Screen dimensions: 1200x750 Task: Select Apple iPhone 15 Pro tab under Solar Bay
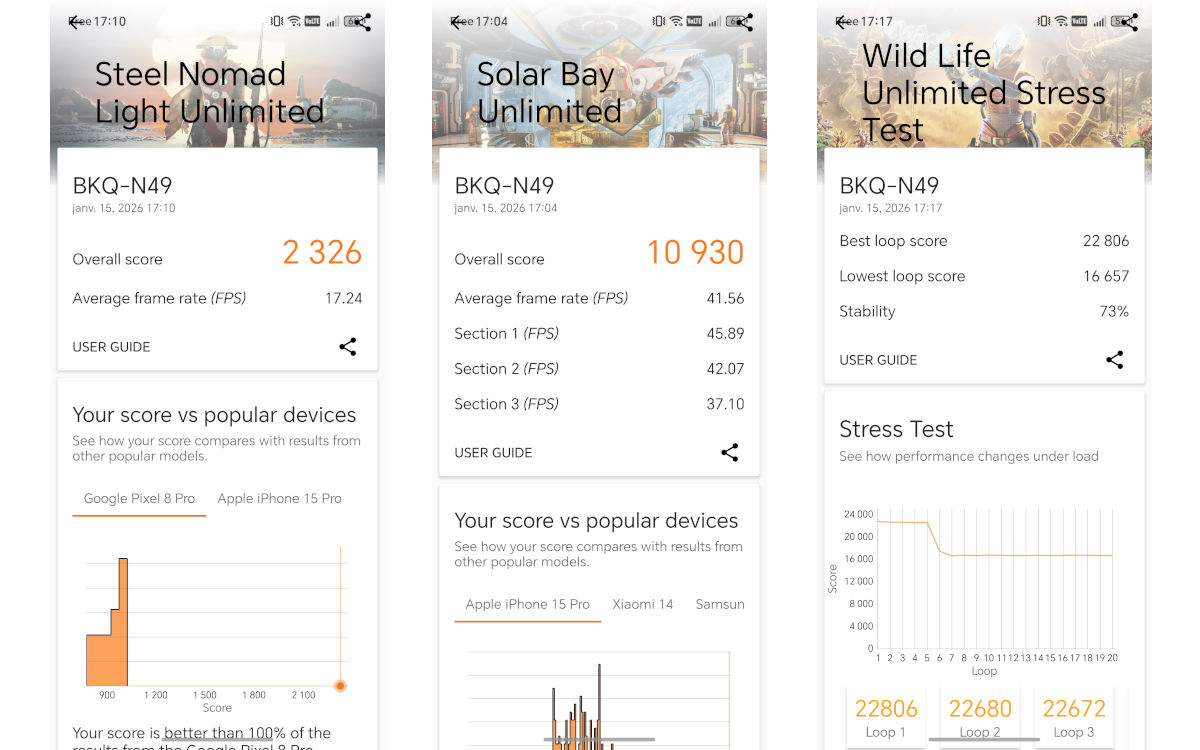[x=527, y=604]
